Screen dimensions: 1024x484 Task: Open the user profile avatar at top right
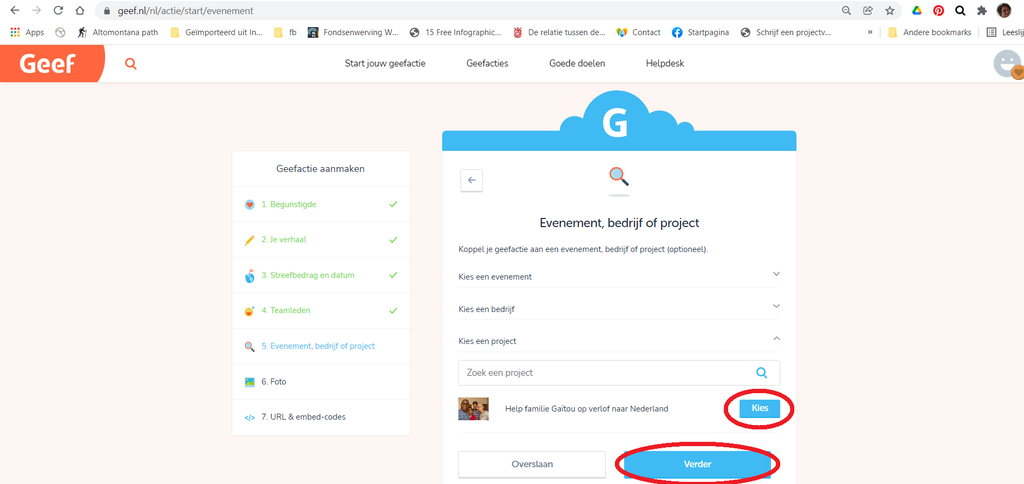(1007, 64)
